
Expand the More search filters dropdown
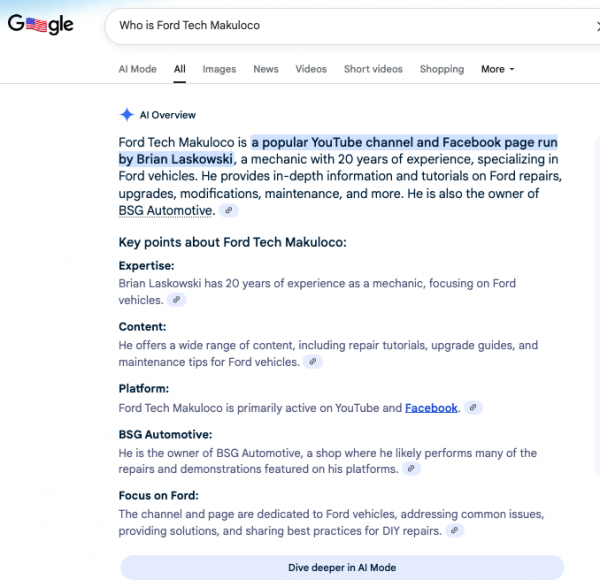point(497,69)
